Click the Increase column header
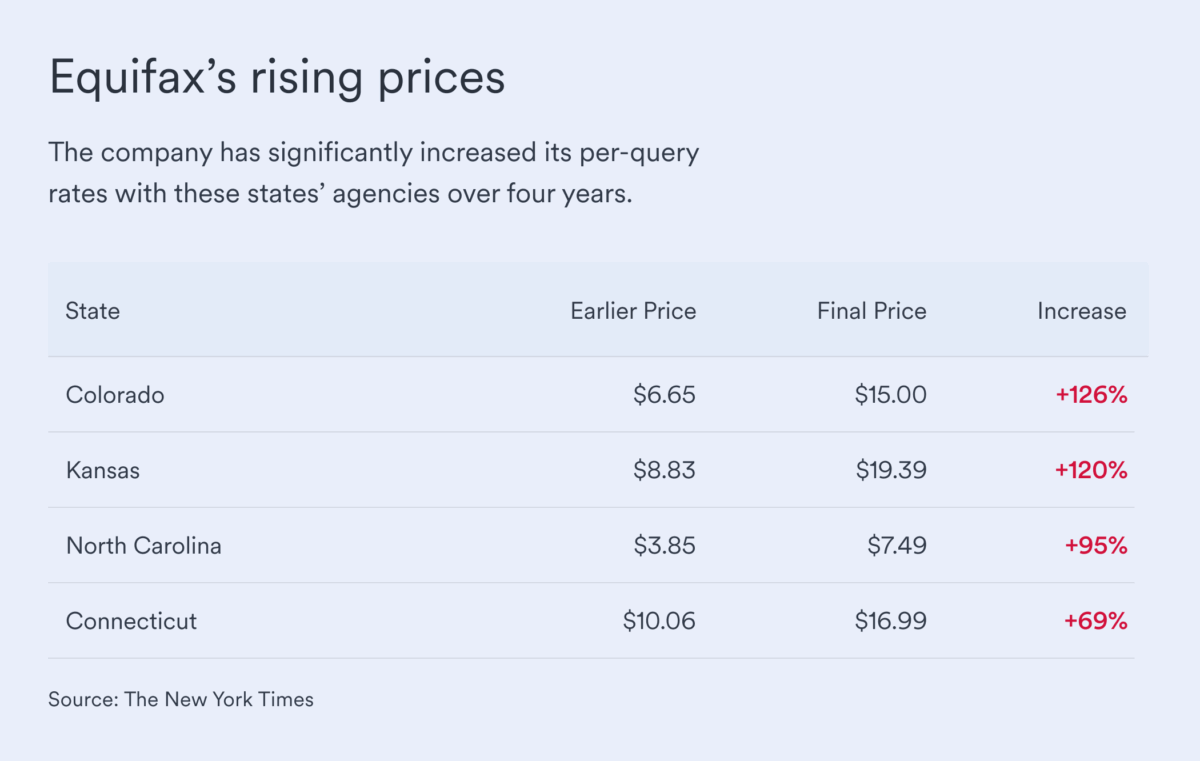This screenshot has height=761, width=1200. [x=1081, y=311]
